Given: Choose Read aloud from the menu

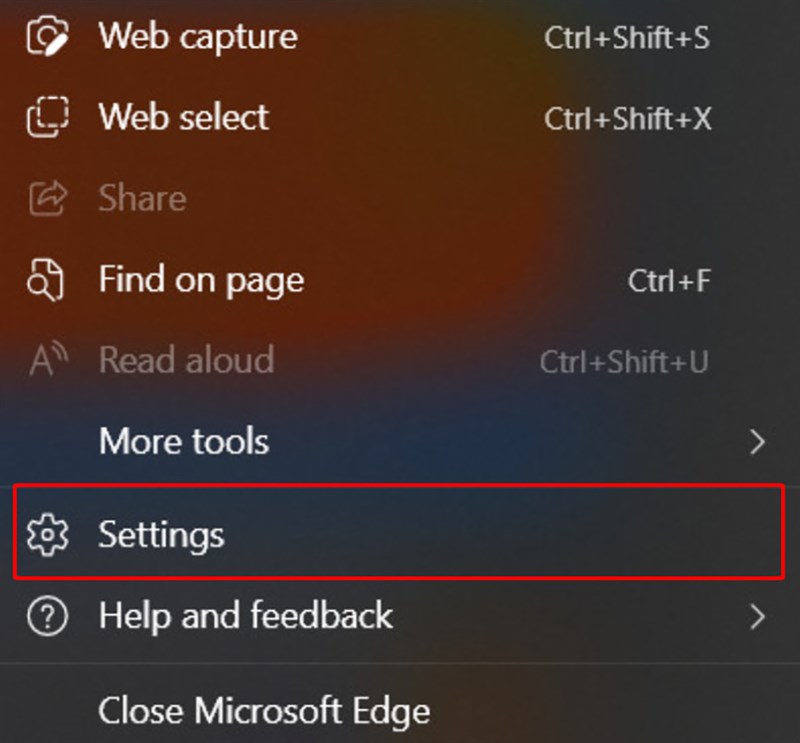Looking at the screenshot, I should [x=186, y=360].
